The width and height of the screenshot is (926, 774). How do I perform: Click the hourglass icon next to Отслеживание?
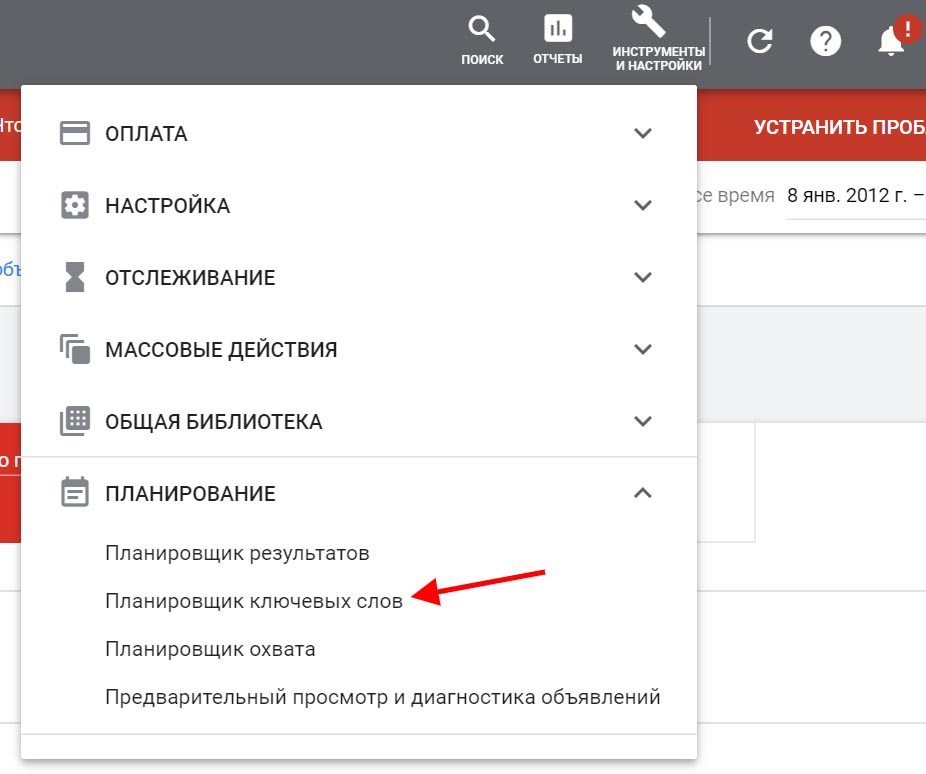[75, 277]
